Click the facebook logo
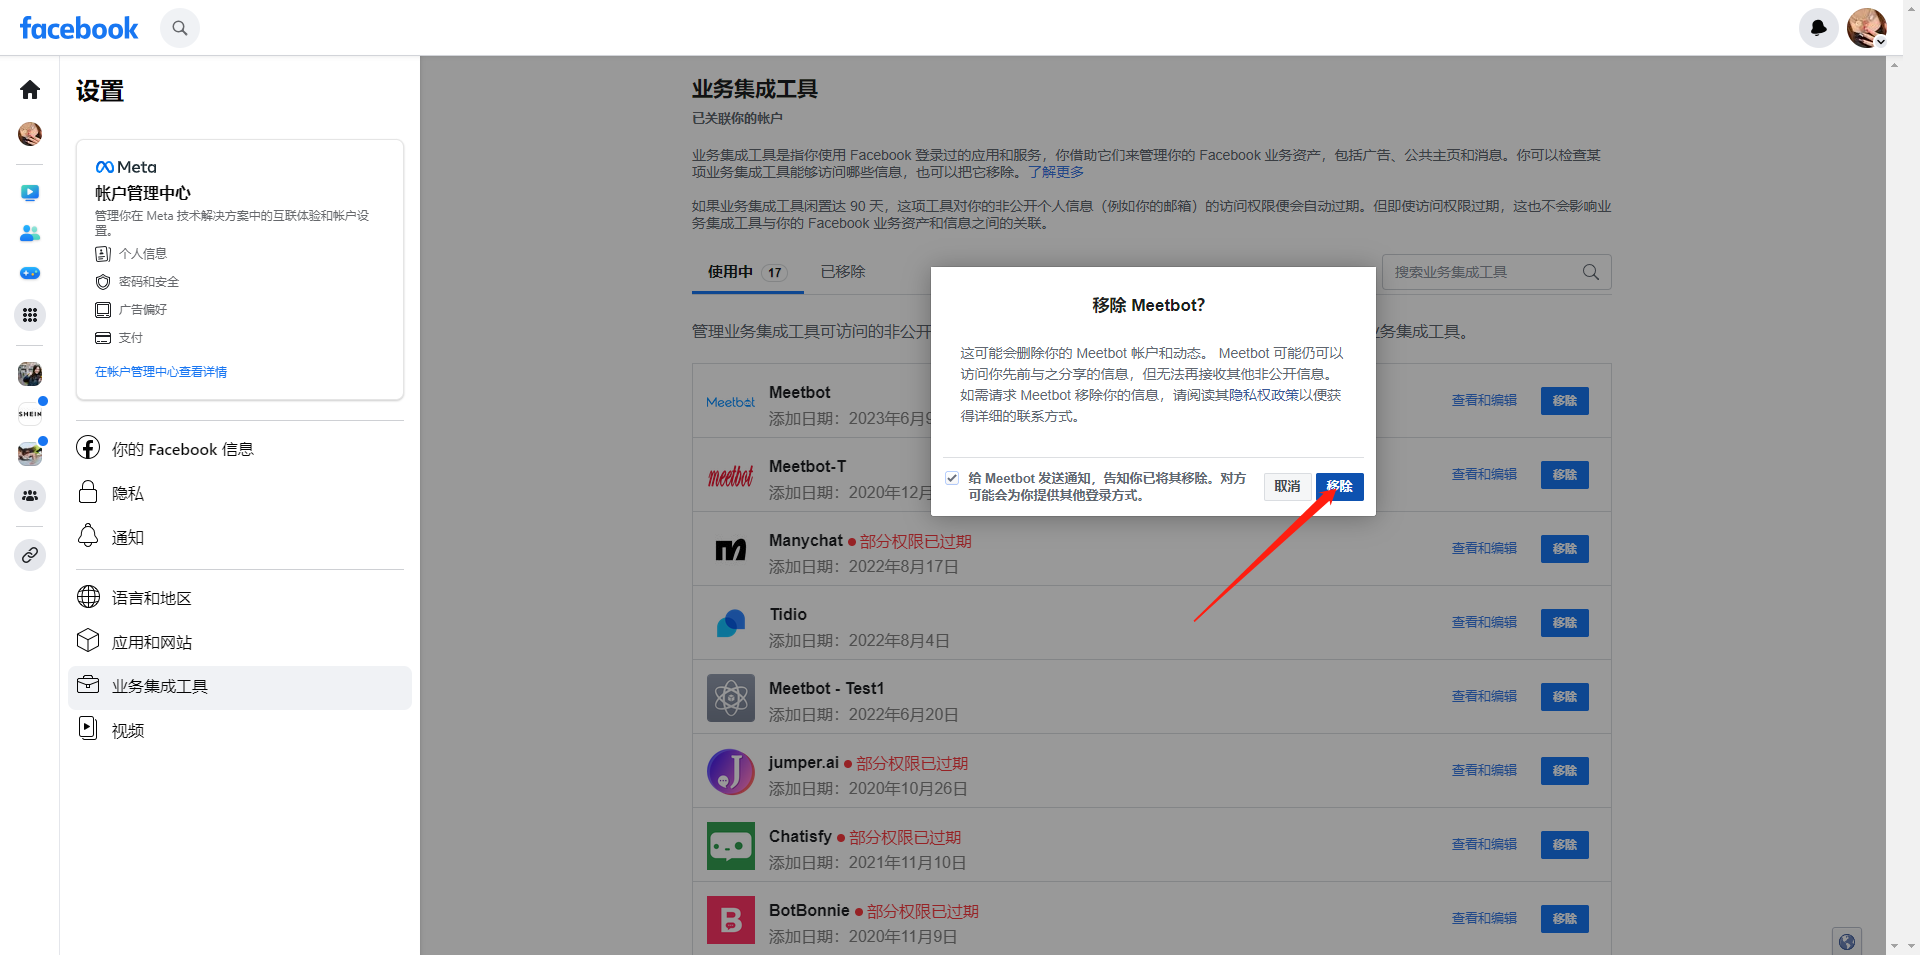This screenshot has width=1920, height=955. click(79, 28)
